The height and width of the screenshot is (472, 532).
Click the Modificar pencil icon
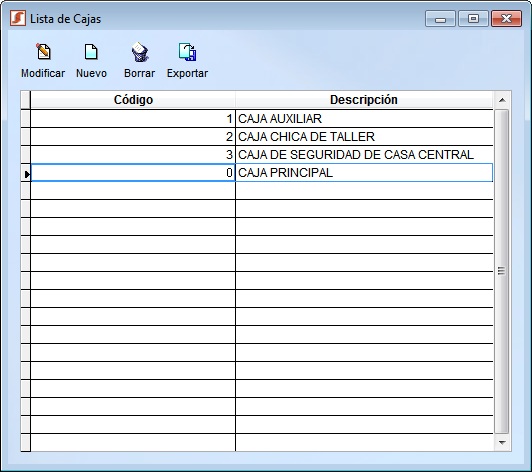pyautogui.click(x=43, y=52)
